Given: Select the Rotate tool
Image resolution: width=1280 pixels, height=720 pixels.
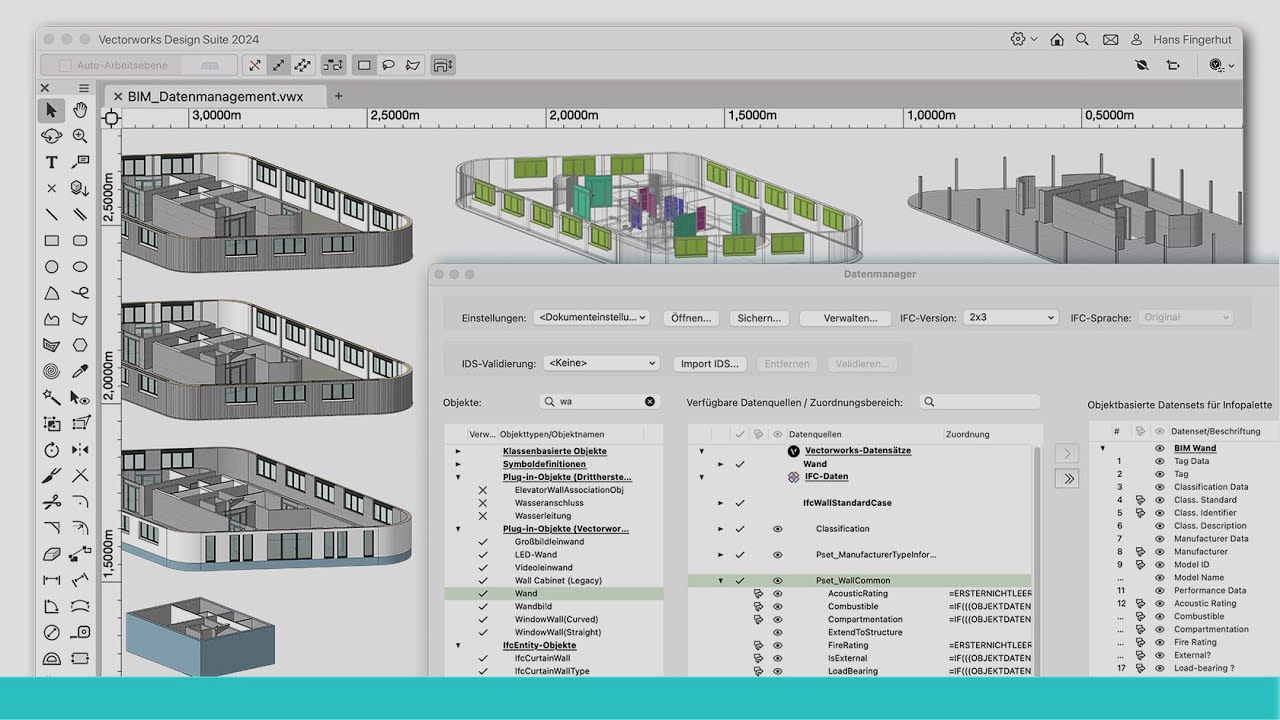Looking at the screenshot, I should [51, 450].
